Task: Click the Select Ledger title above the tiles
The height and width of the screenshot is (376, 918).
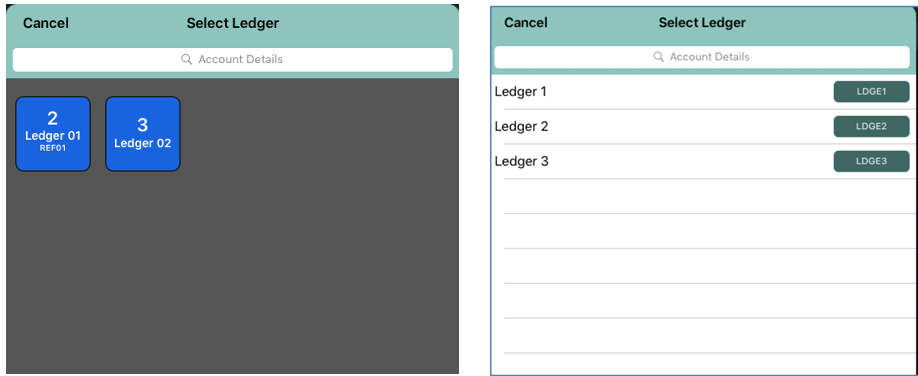Action: tap(232, 23)
